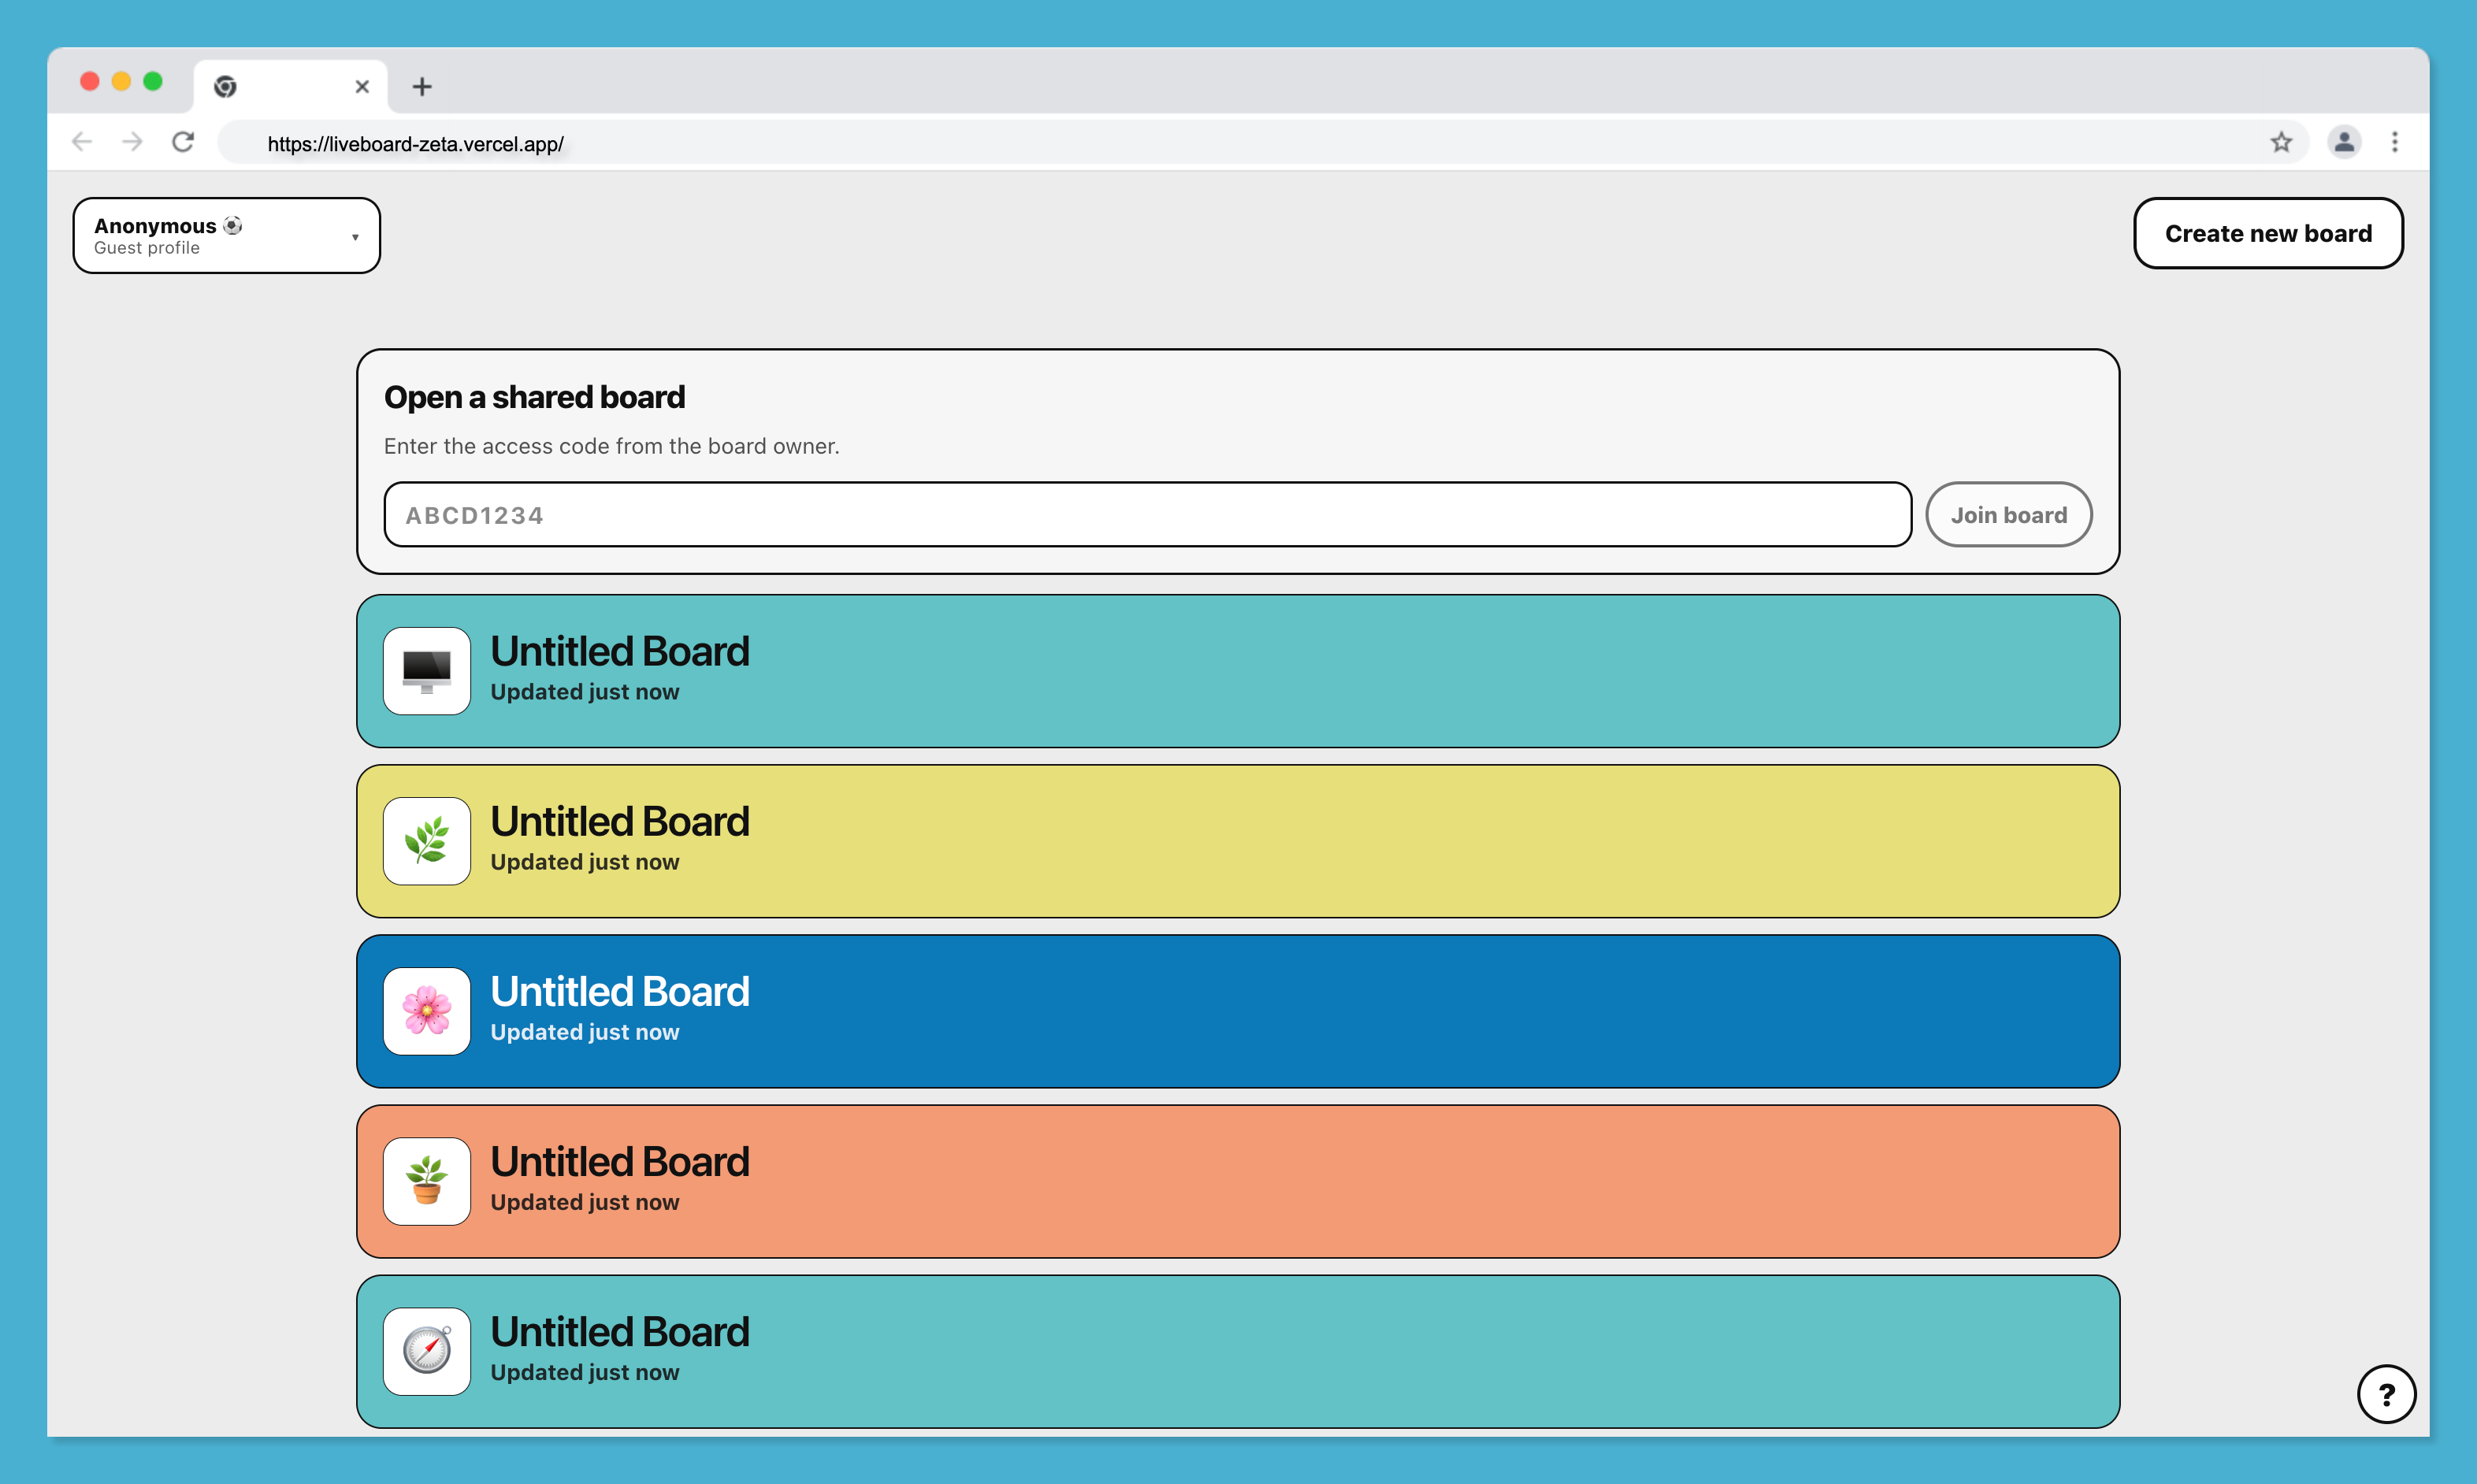This screenshot has height=1484, width=2477.
Task: Open the browser profile icon
Action: (x=2344, y=142)
